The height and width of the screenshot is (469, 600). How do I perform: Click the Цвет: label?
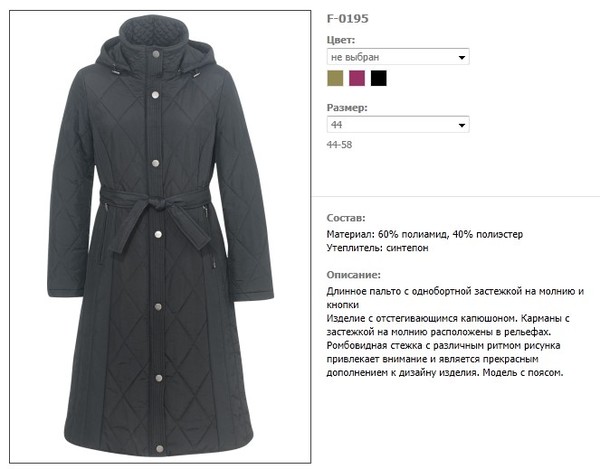pos(341,40)
